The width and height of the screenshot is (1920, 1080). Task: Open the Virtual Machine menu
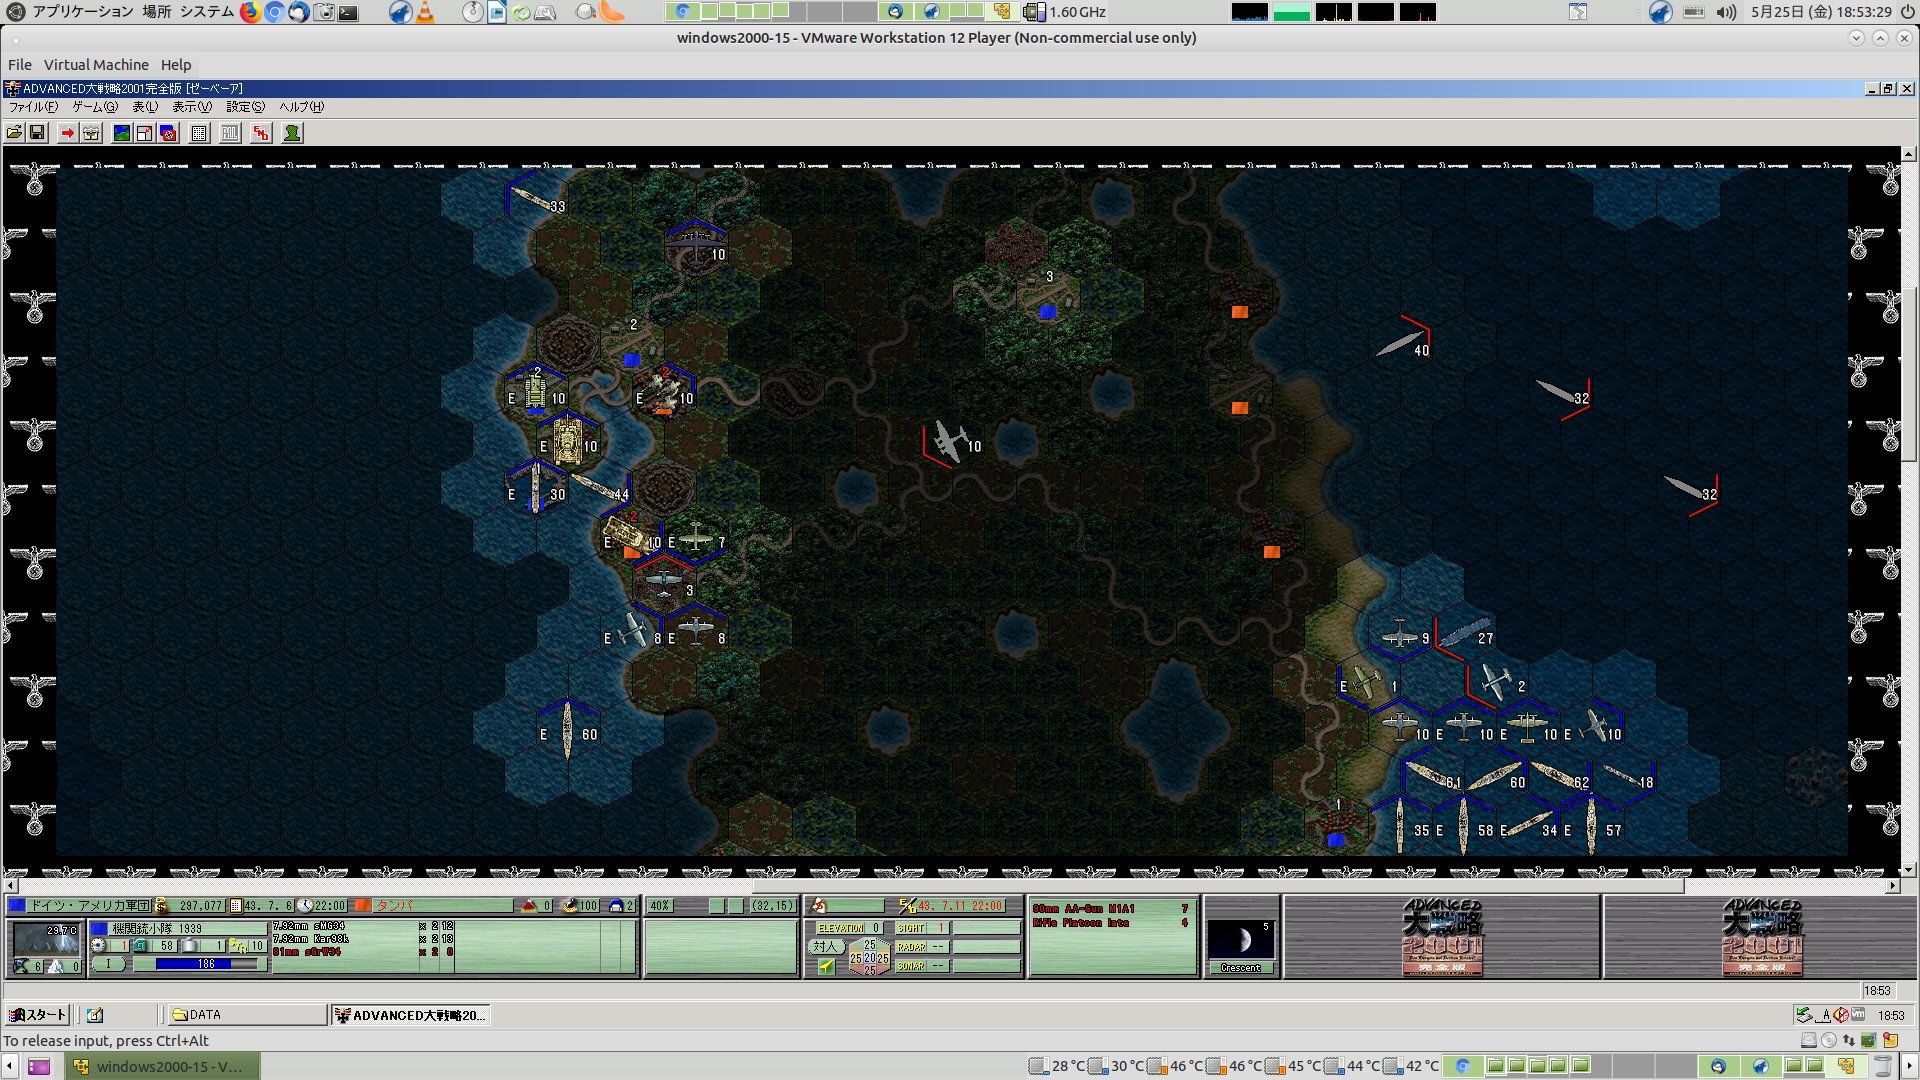point(96,65)
